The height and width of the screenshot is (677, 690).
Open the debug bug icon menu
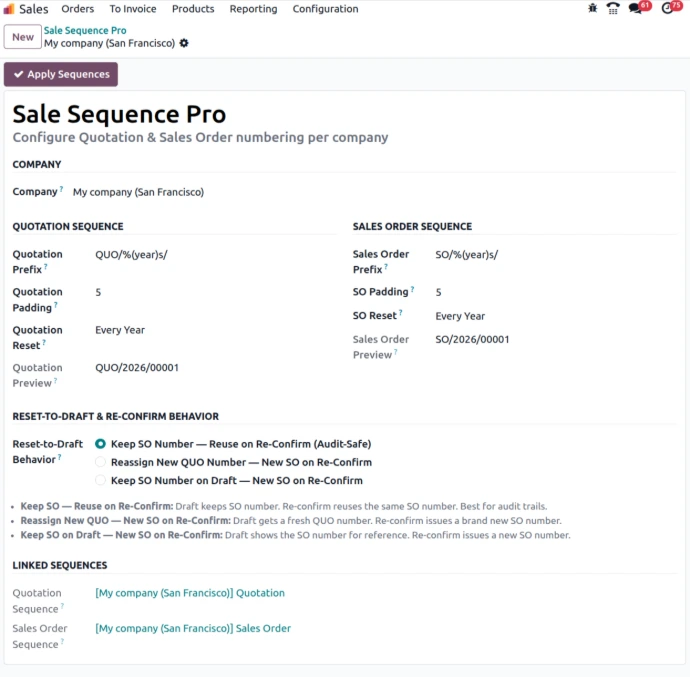[x=592, y=9]
